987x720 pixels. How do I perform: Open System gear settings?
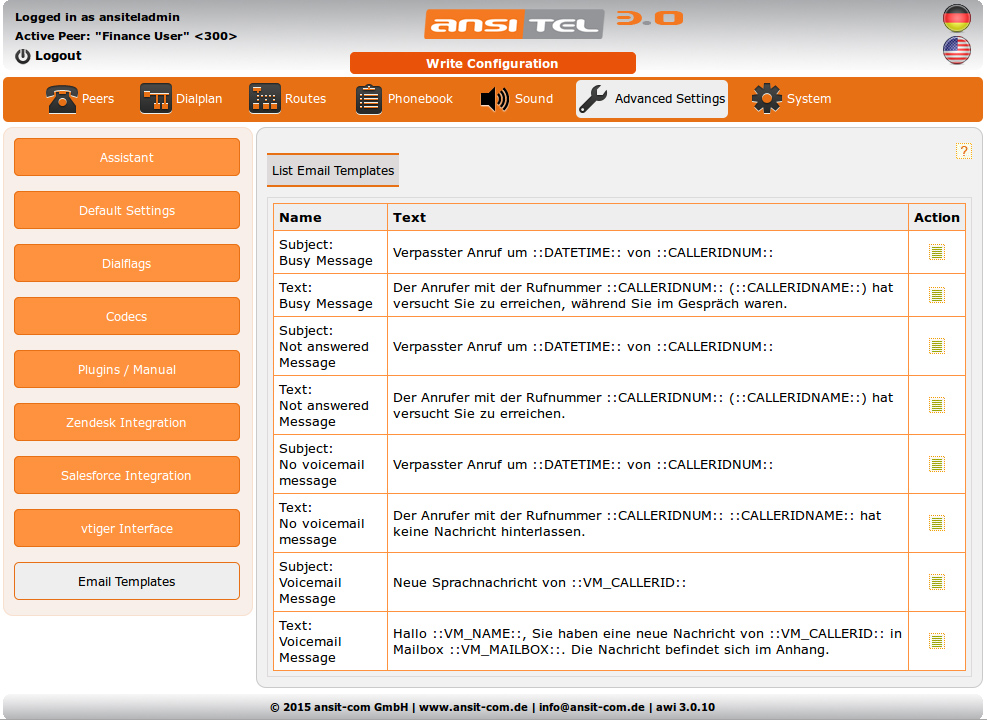point(767,99)
